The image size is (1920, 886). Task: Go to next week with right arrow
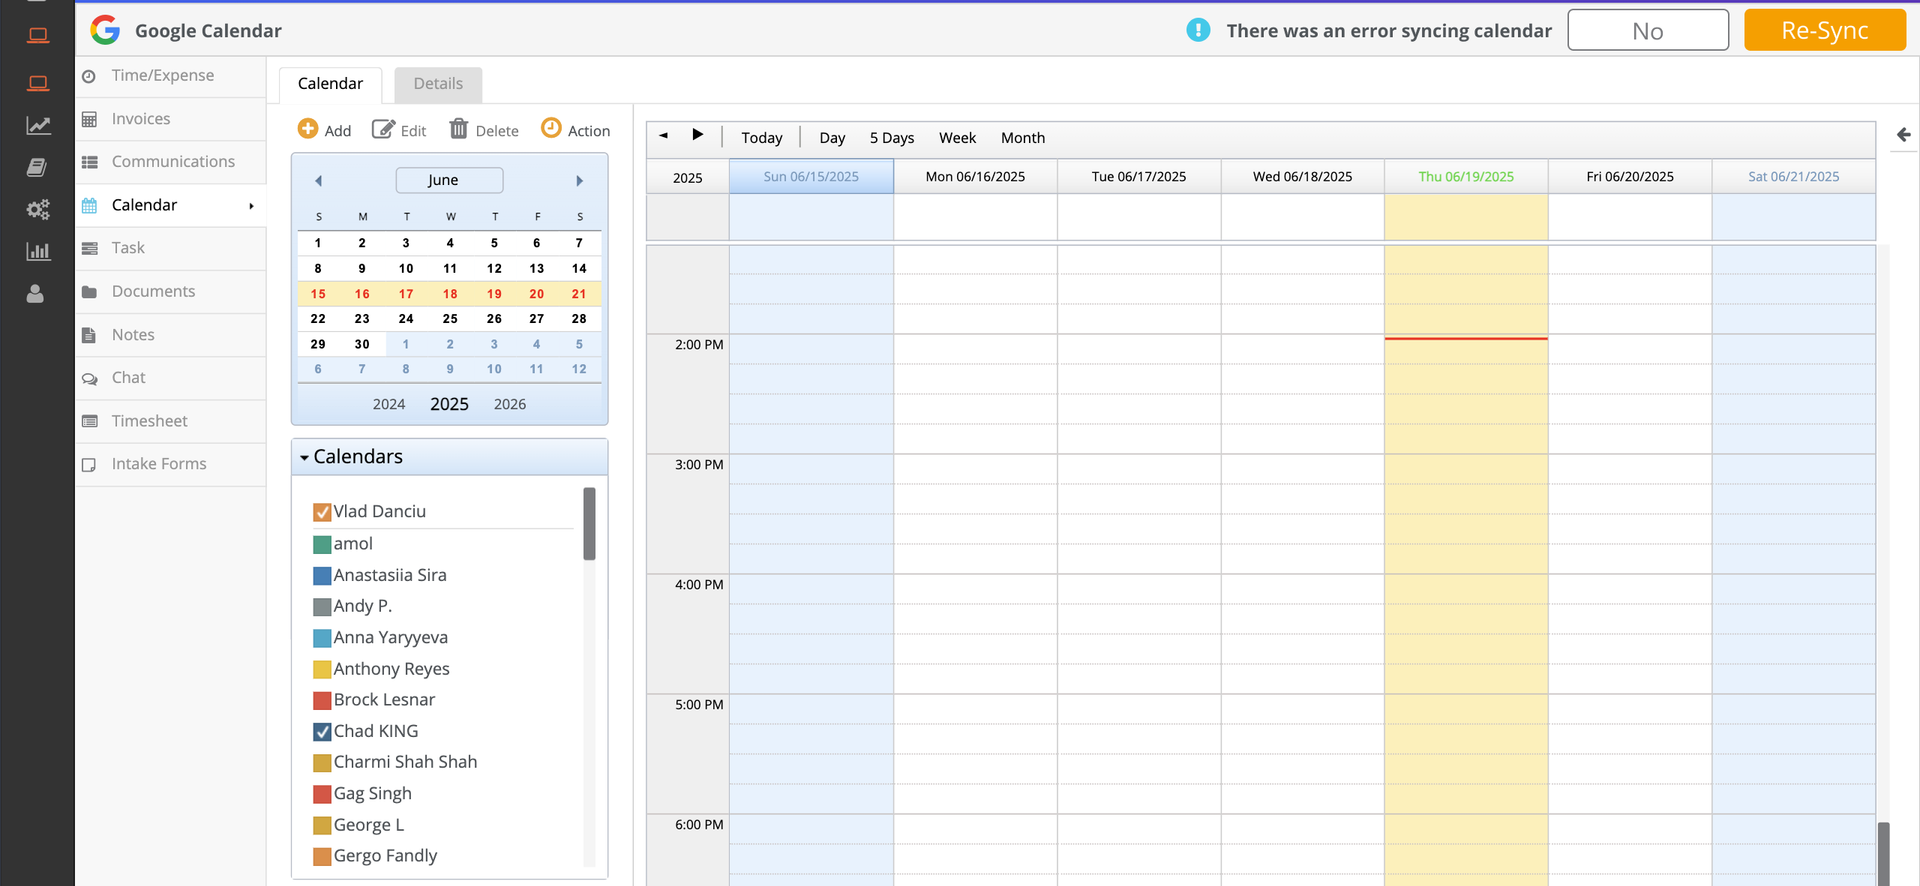(x=698, y=135)
